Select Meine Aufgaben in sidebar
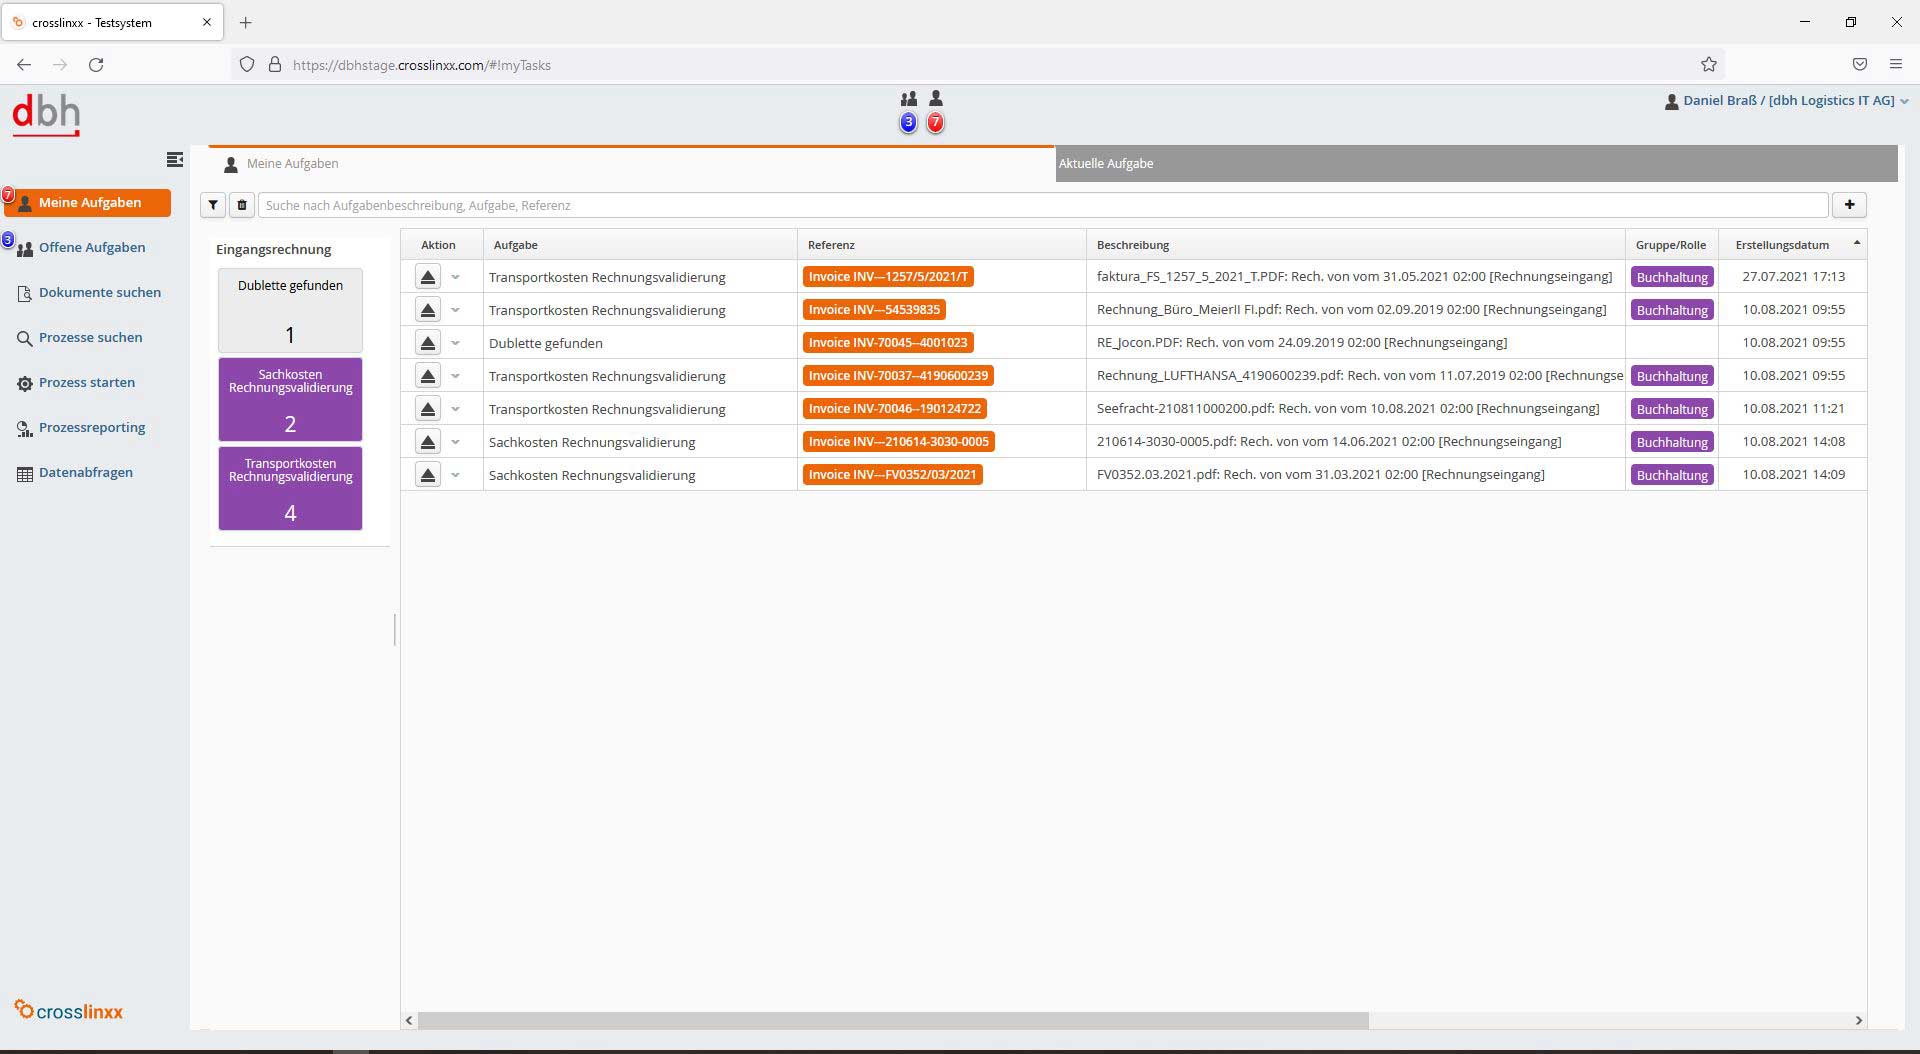Image resolution: width=1920 pixels, height=1054 pixels. coord(88,203)
